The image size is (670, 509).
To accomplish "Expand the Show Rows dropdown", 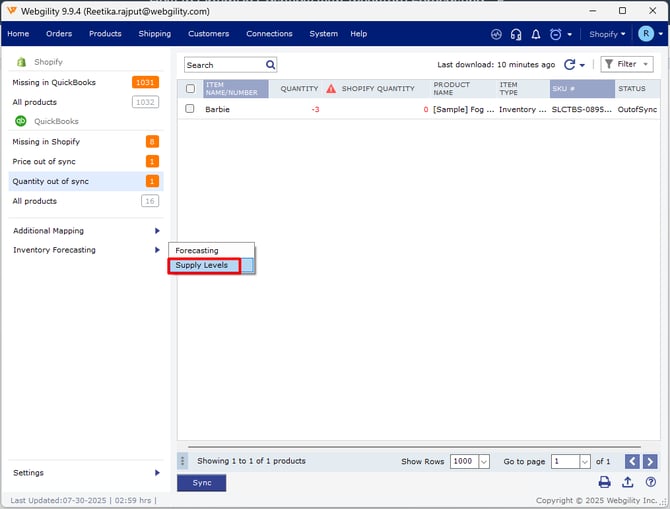I will click(484, 461).
